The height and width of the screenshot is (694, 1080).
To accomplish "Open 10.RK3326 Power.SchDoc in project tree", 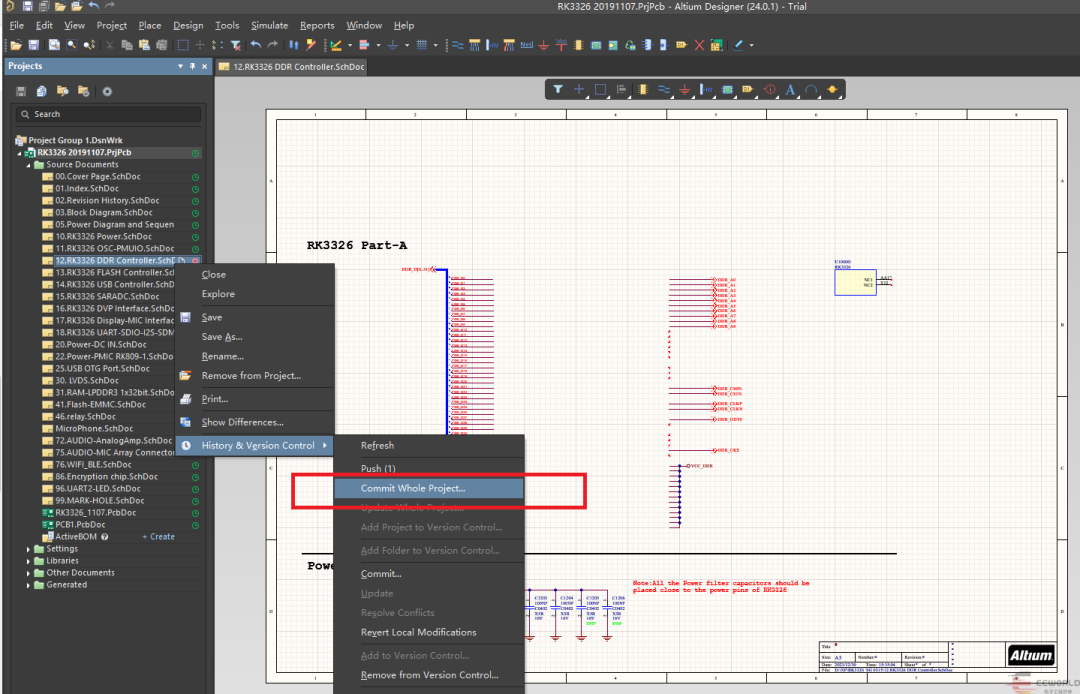I will tap(103, 236).
